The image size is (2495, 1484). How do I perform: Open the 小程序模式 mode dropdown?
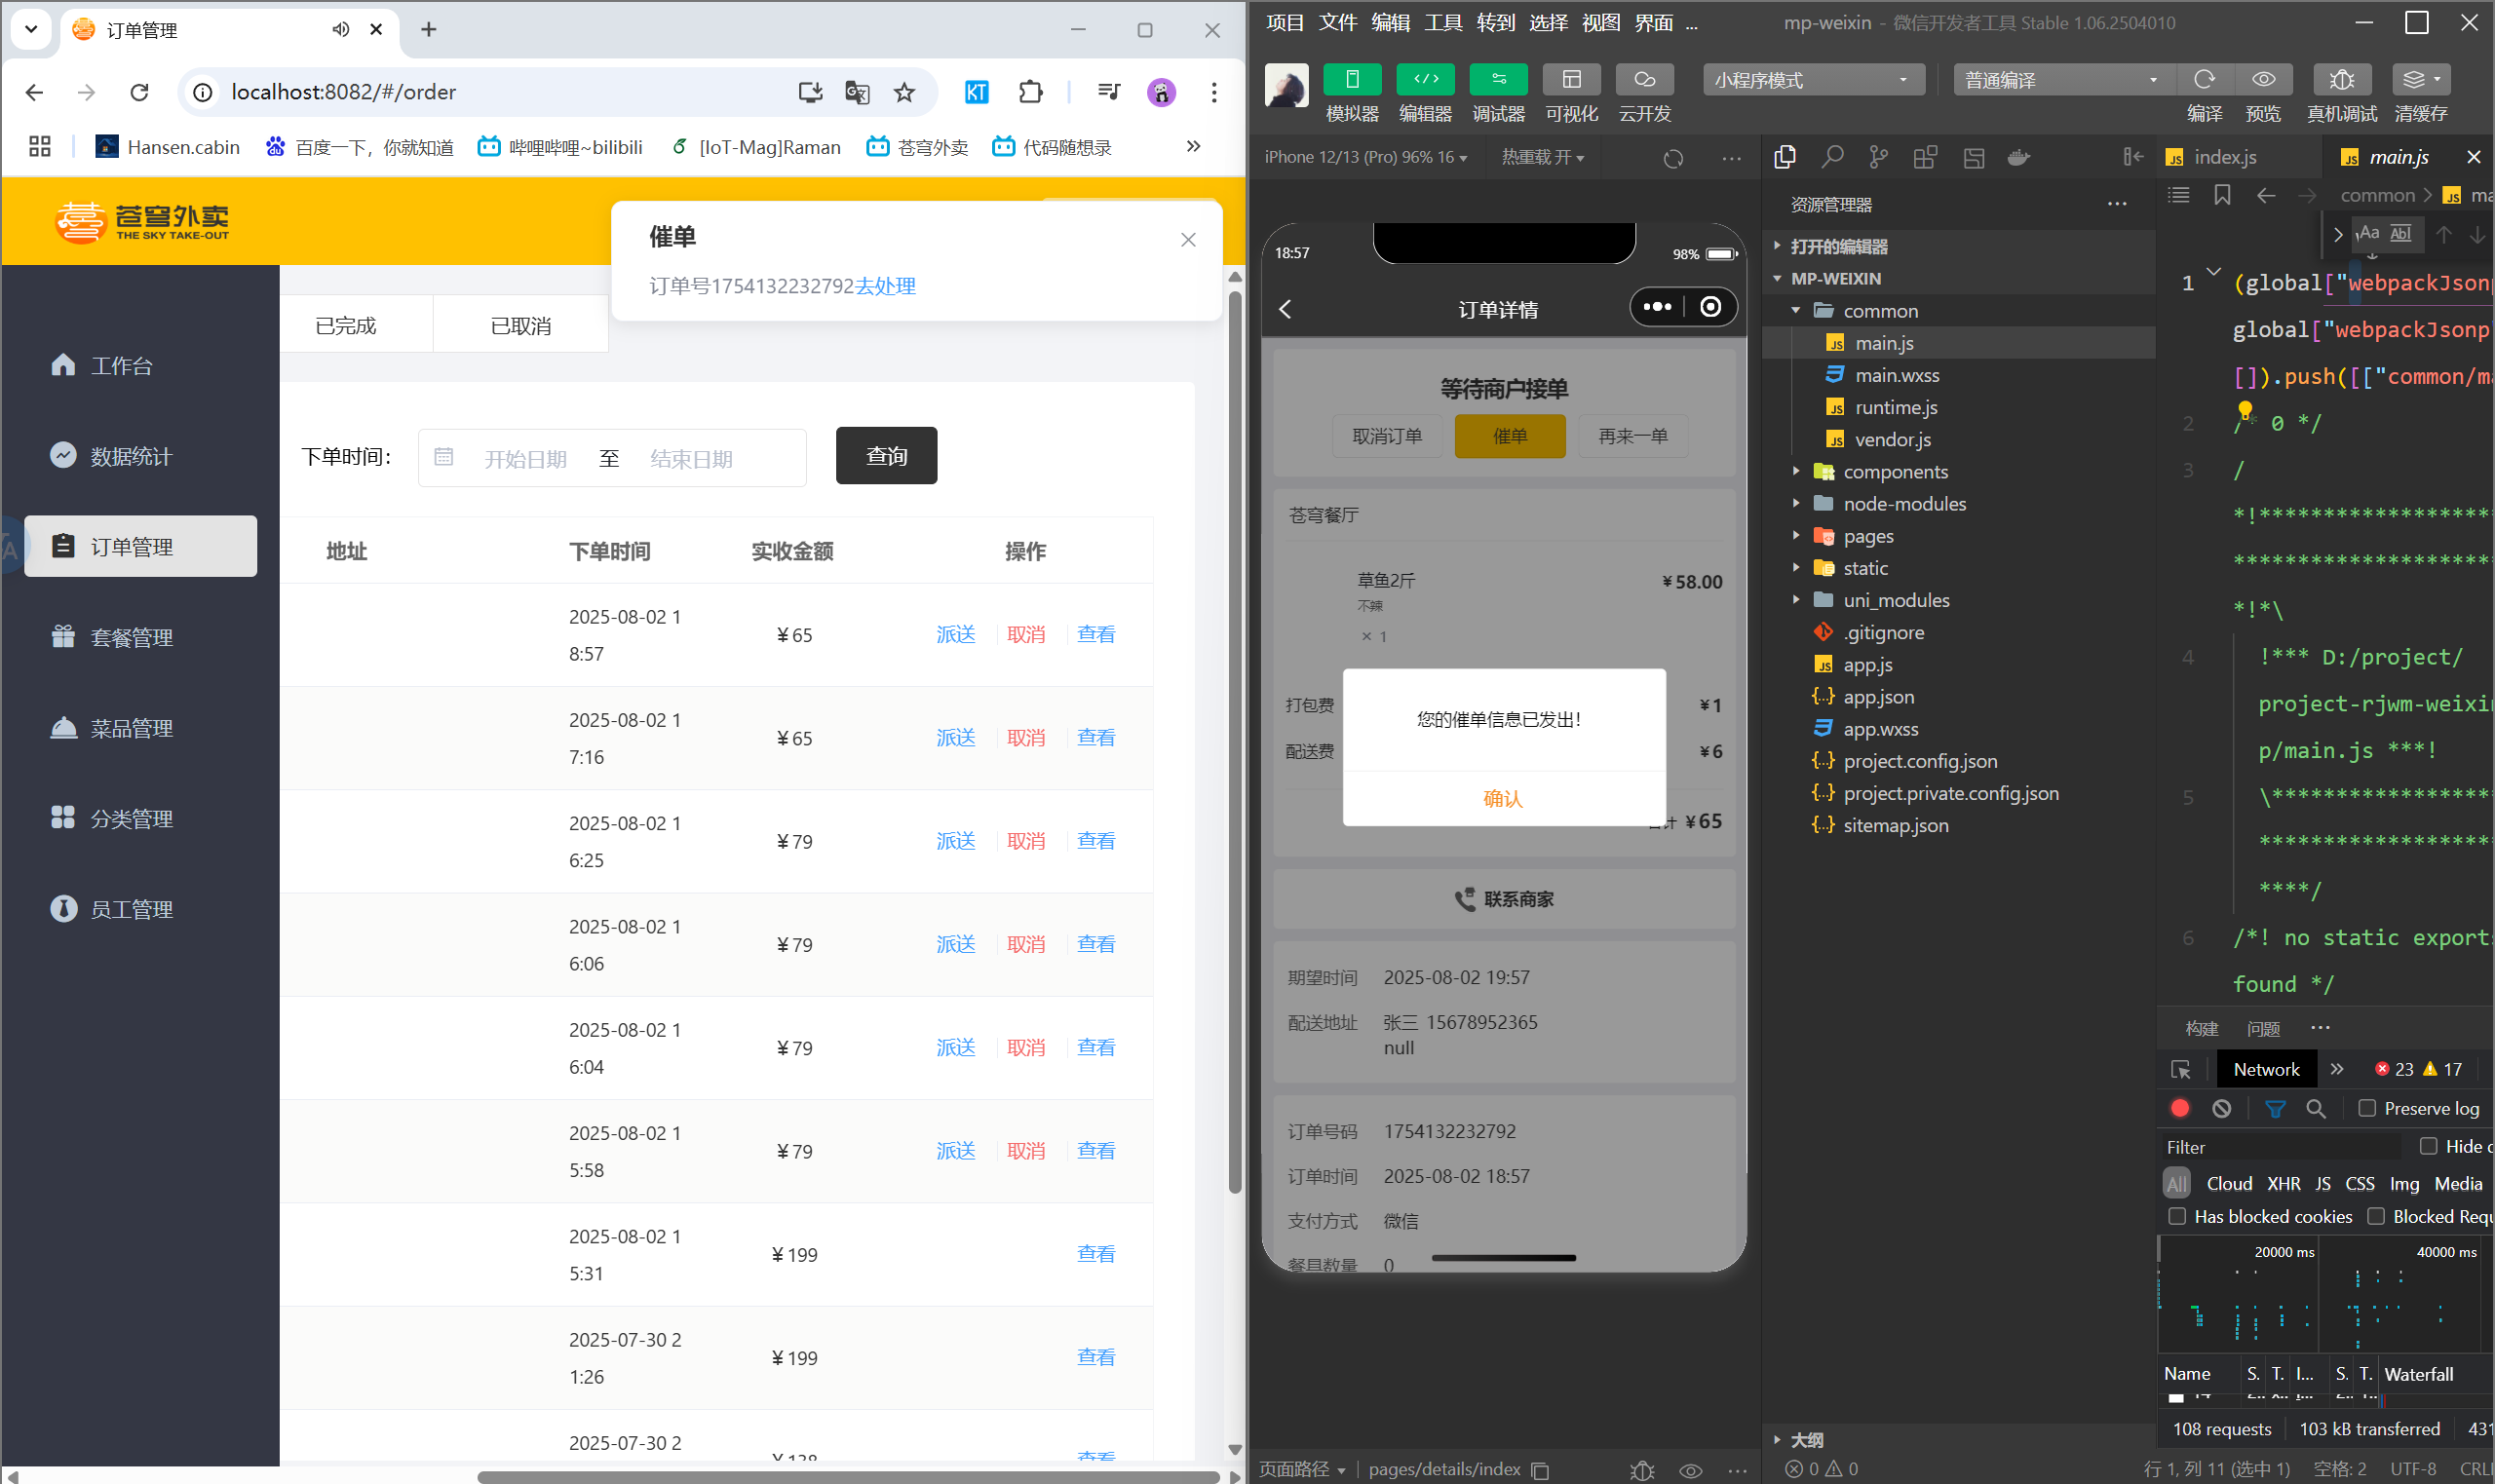click(x=1812, y=79)
